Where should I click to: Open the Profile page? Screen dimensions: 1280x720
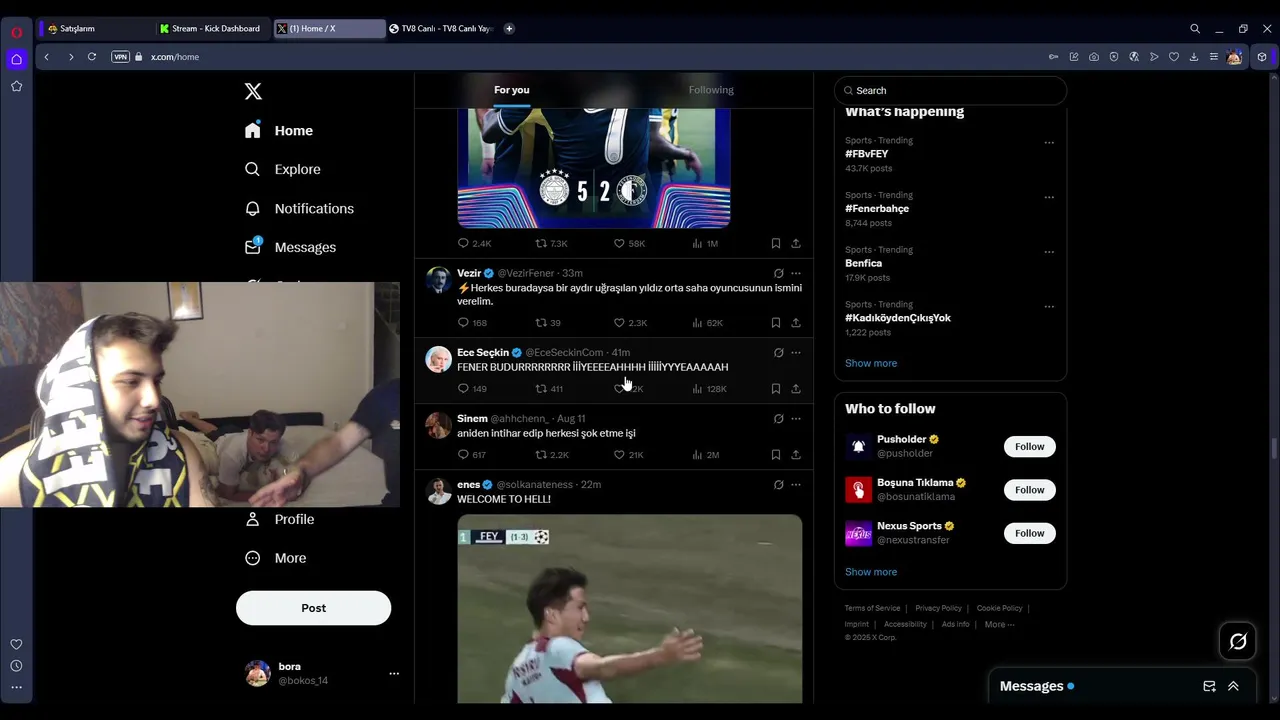click(280, 519)
